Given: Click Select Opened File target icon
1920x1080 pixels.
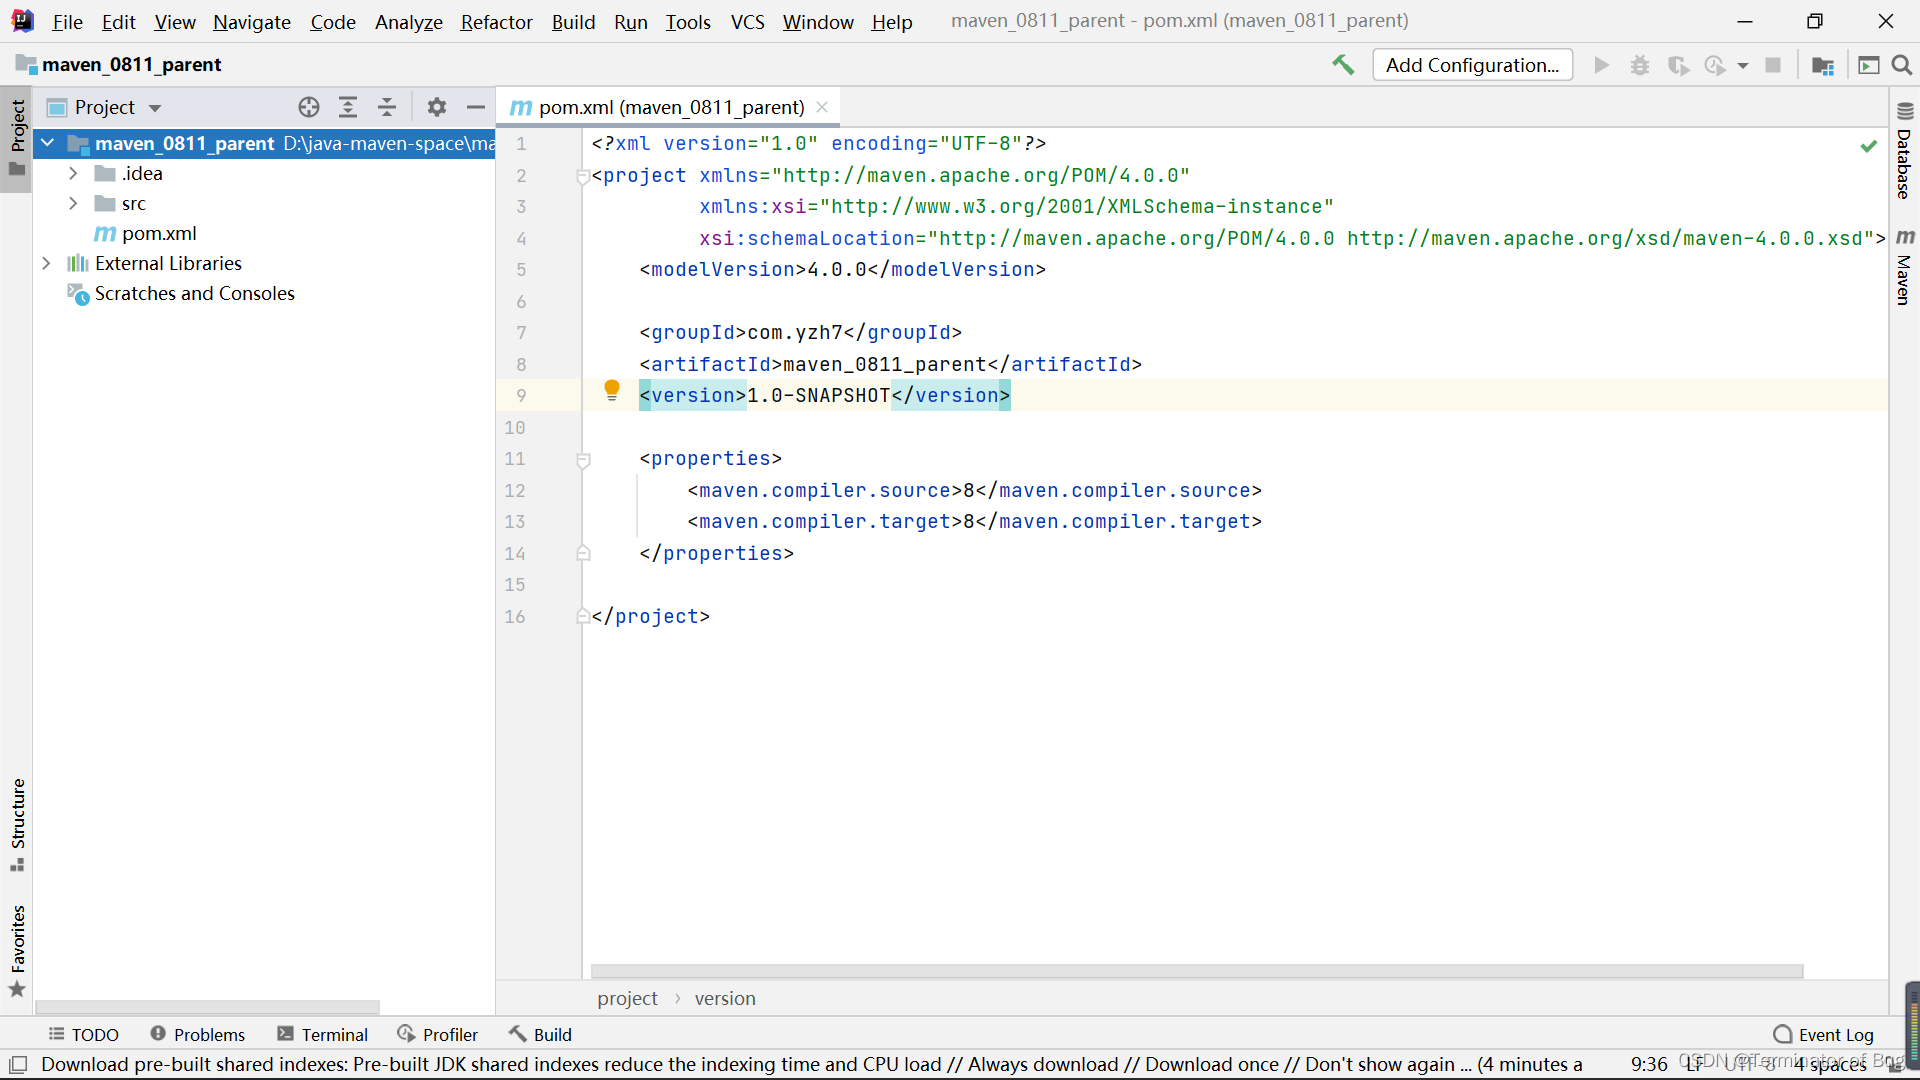Looking at the screenshot, I should click(x=309, y=107).
